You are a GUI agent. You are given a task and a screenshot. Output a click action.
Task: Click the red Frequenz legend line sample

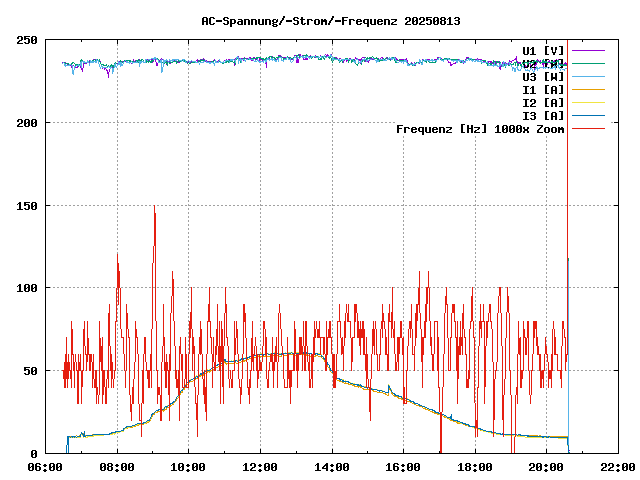pos(588,129)
